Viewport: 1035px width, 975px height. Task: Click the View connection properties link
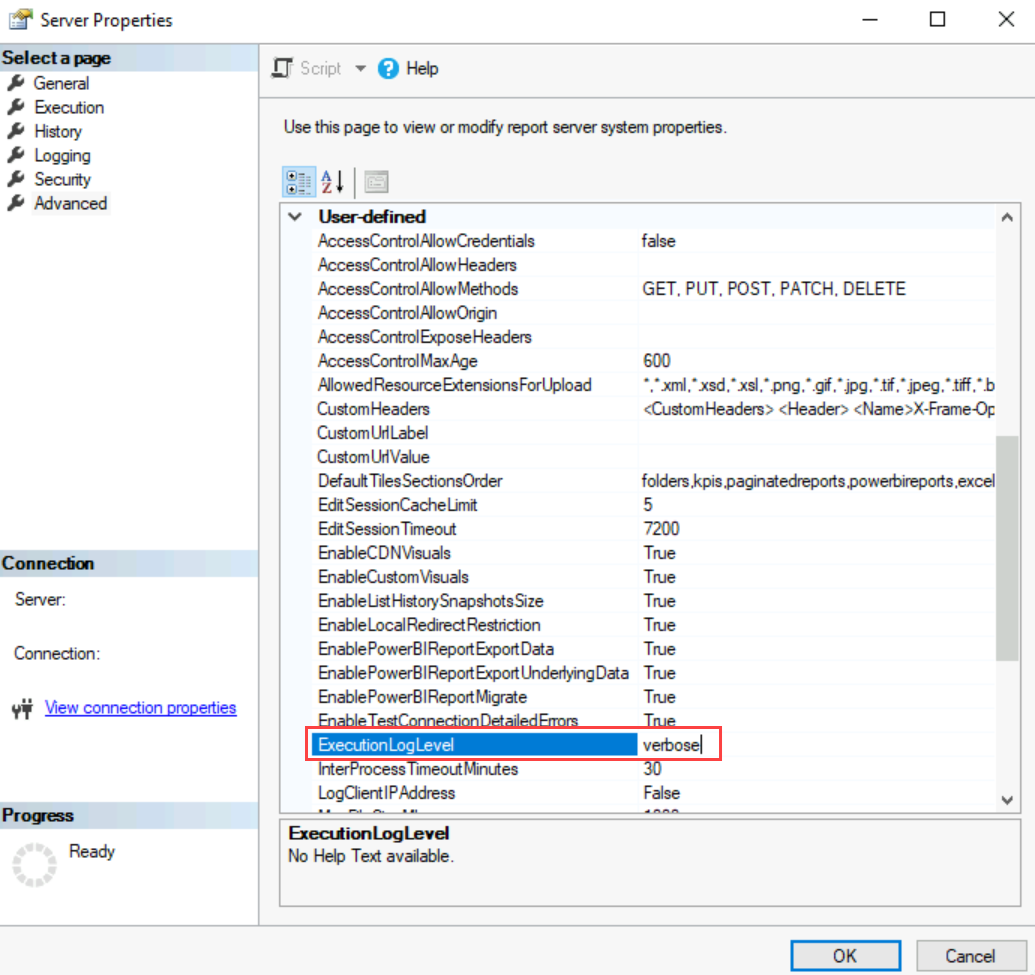140,707
